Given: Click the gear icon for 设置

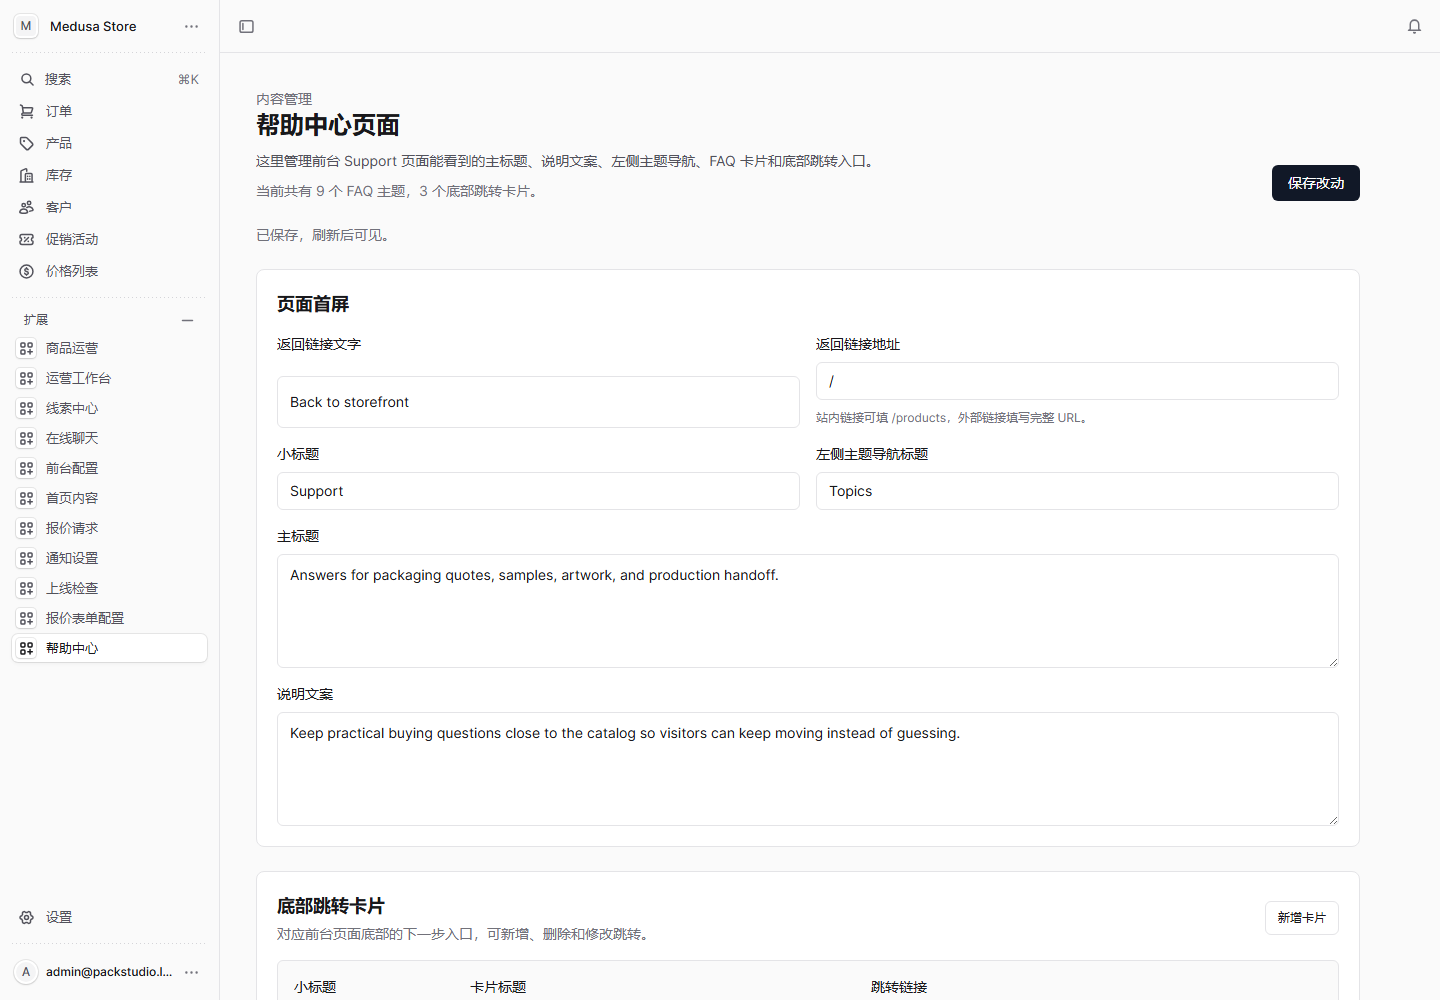Looking at the screenshot, I should point(27,917).
